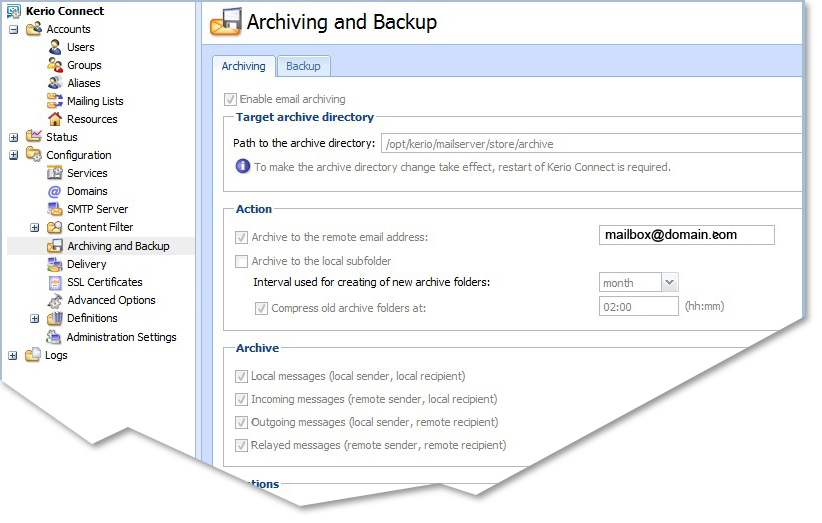Open the Mailing Lists section

pos(95,101)
